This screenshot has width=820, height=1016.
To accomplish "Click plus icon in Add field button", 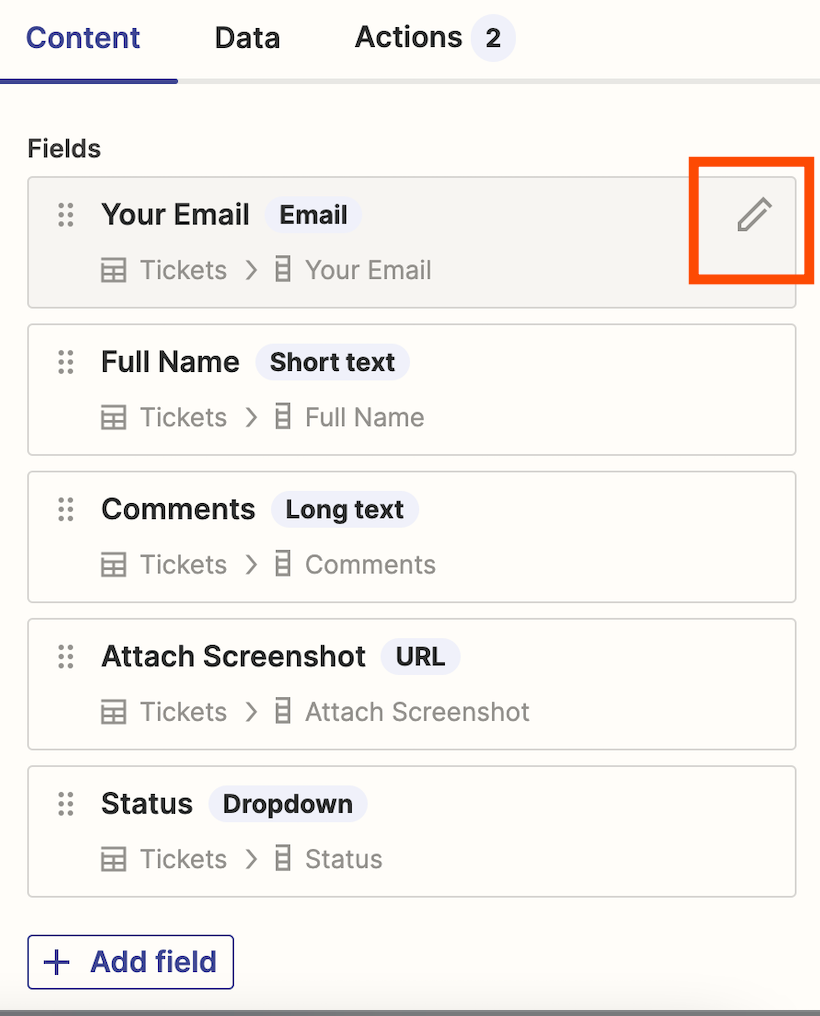I will pos(58,962).
